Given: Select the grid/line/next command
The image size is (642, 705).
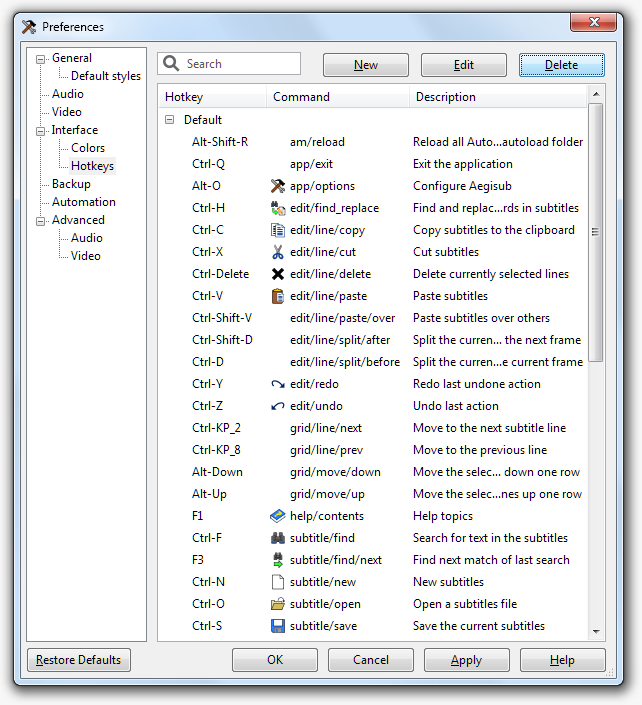Looking at the screenshot, I should coord(325,428).
